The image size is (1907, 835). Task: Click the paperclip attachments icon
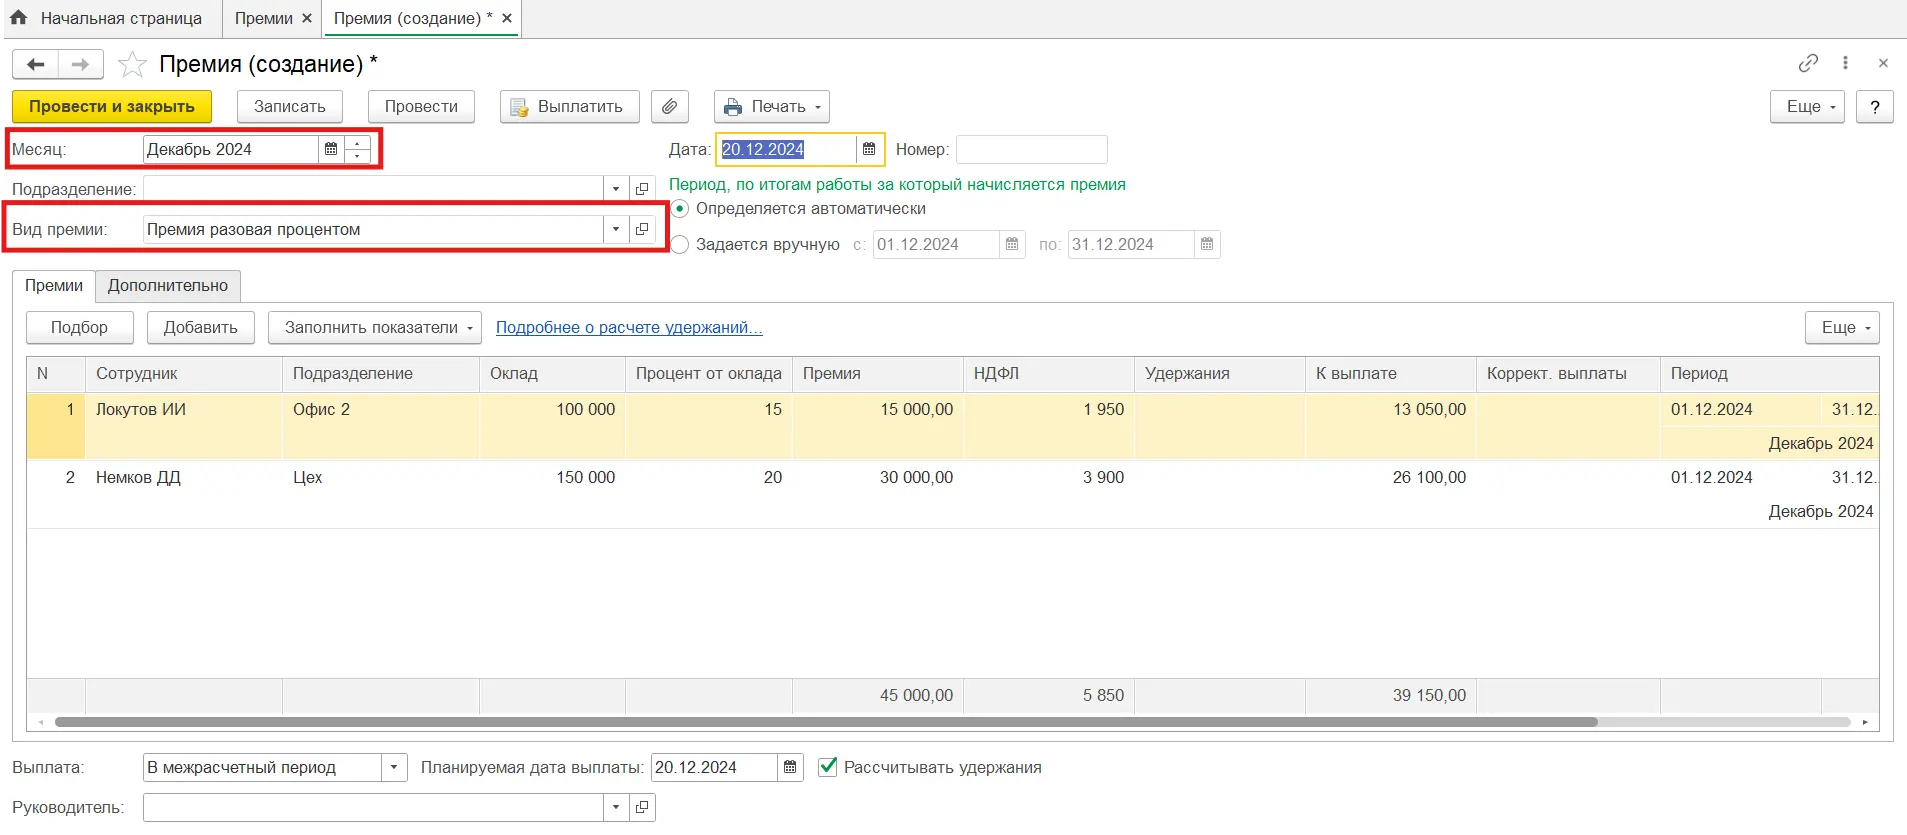point(669,107)
